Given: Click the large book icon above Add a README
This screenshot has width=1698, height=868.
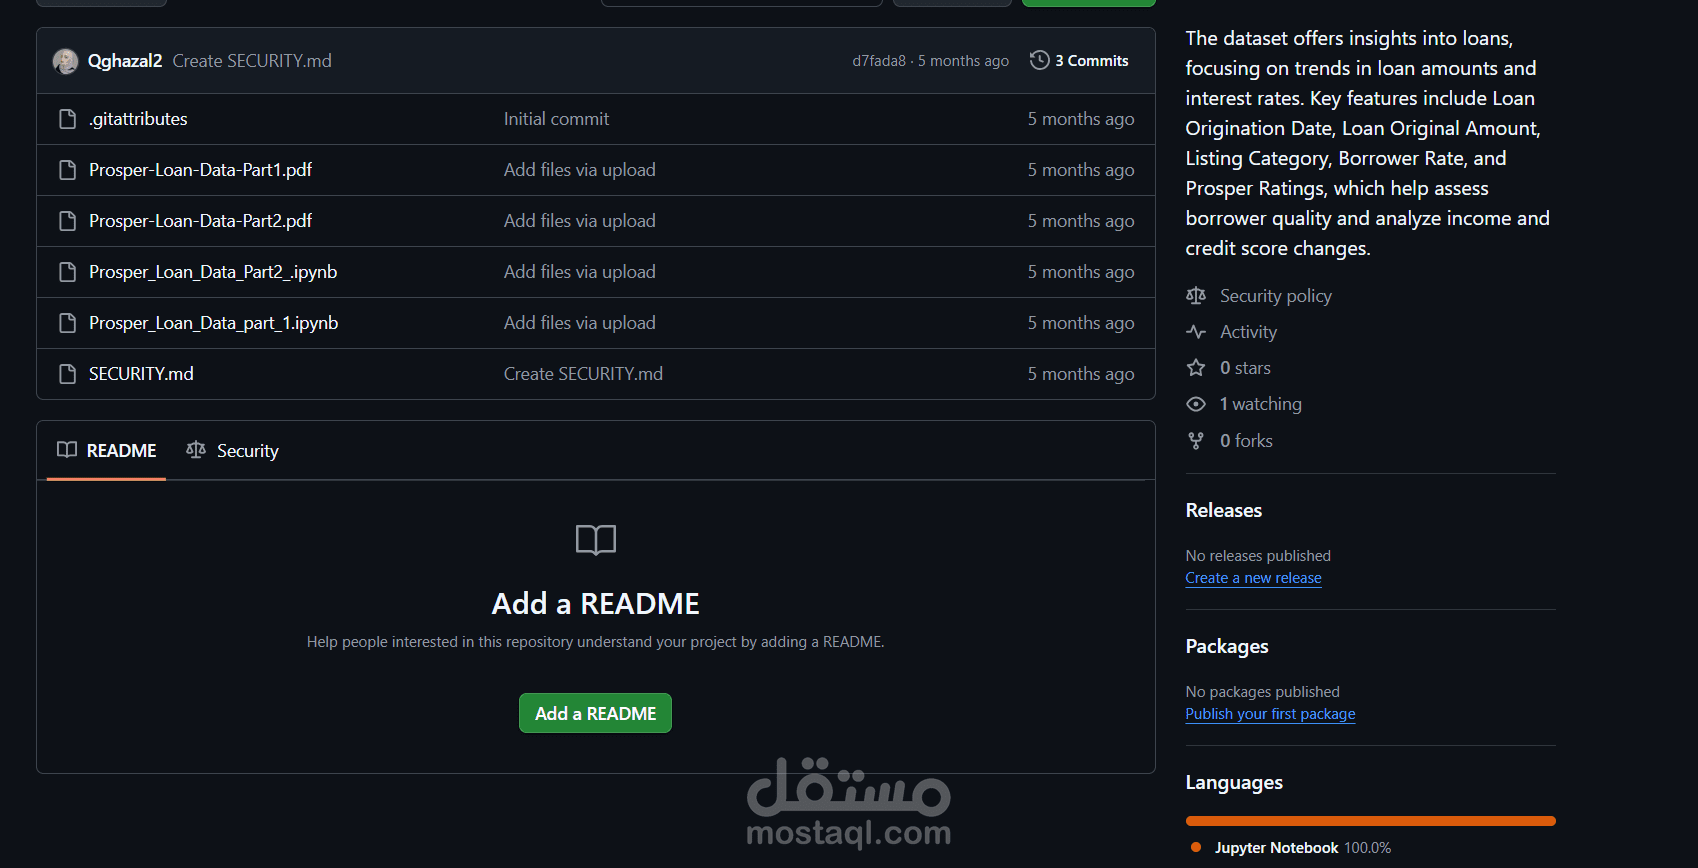Looking at the screenshot, I should pos(596,540).
